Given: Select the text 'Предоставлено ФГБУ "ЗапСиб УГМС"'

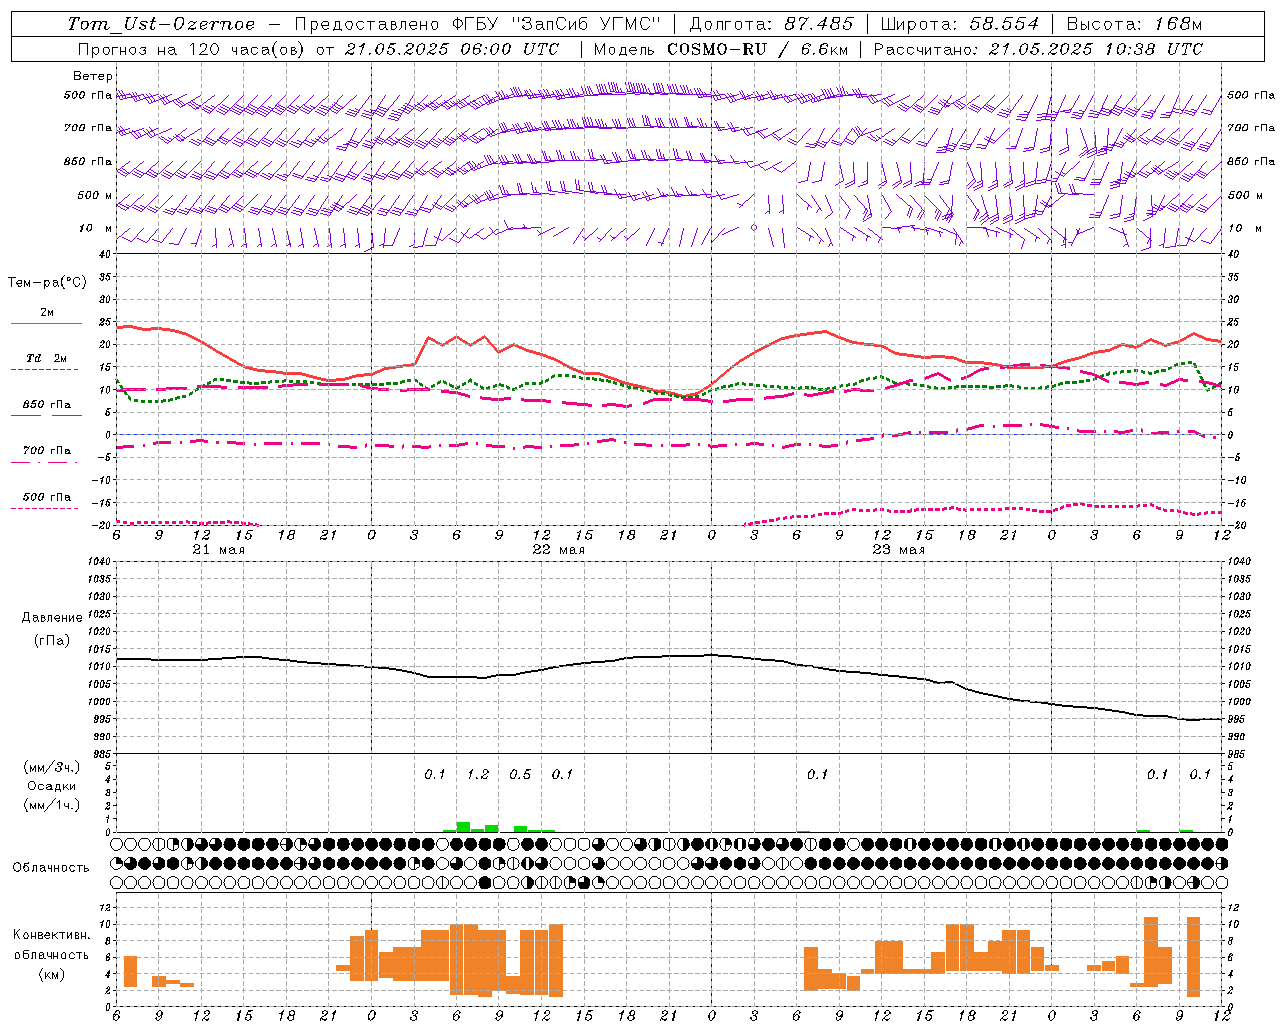Looking at the screenshot, I should pyautogui.click(x=478, y=24).
